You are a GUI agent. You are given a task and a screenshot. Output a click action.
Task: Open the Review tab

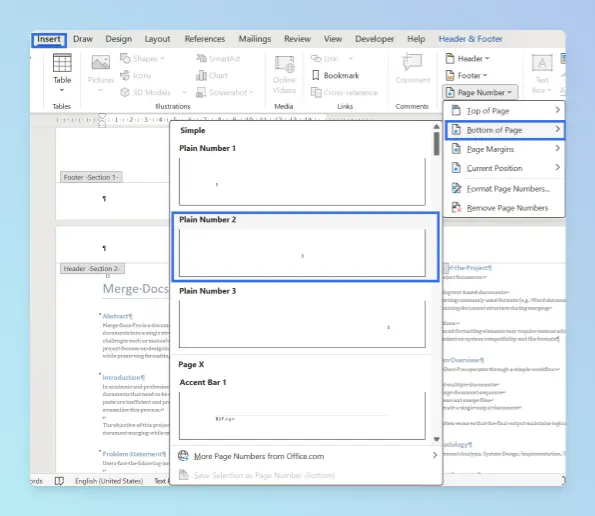(298, 39)
